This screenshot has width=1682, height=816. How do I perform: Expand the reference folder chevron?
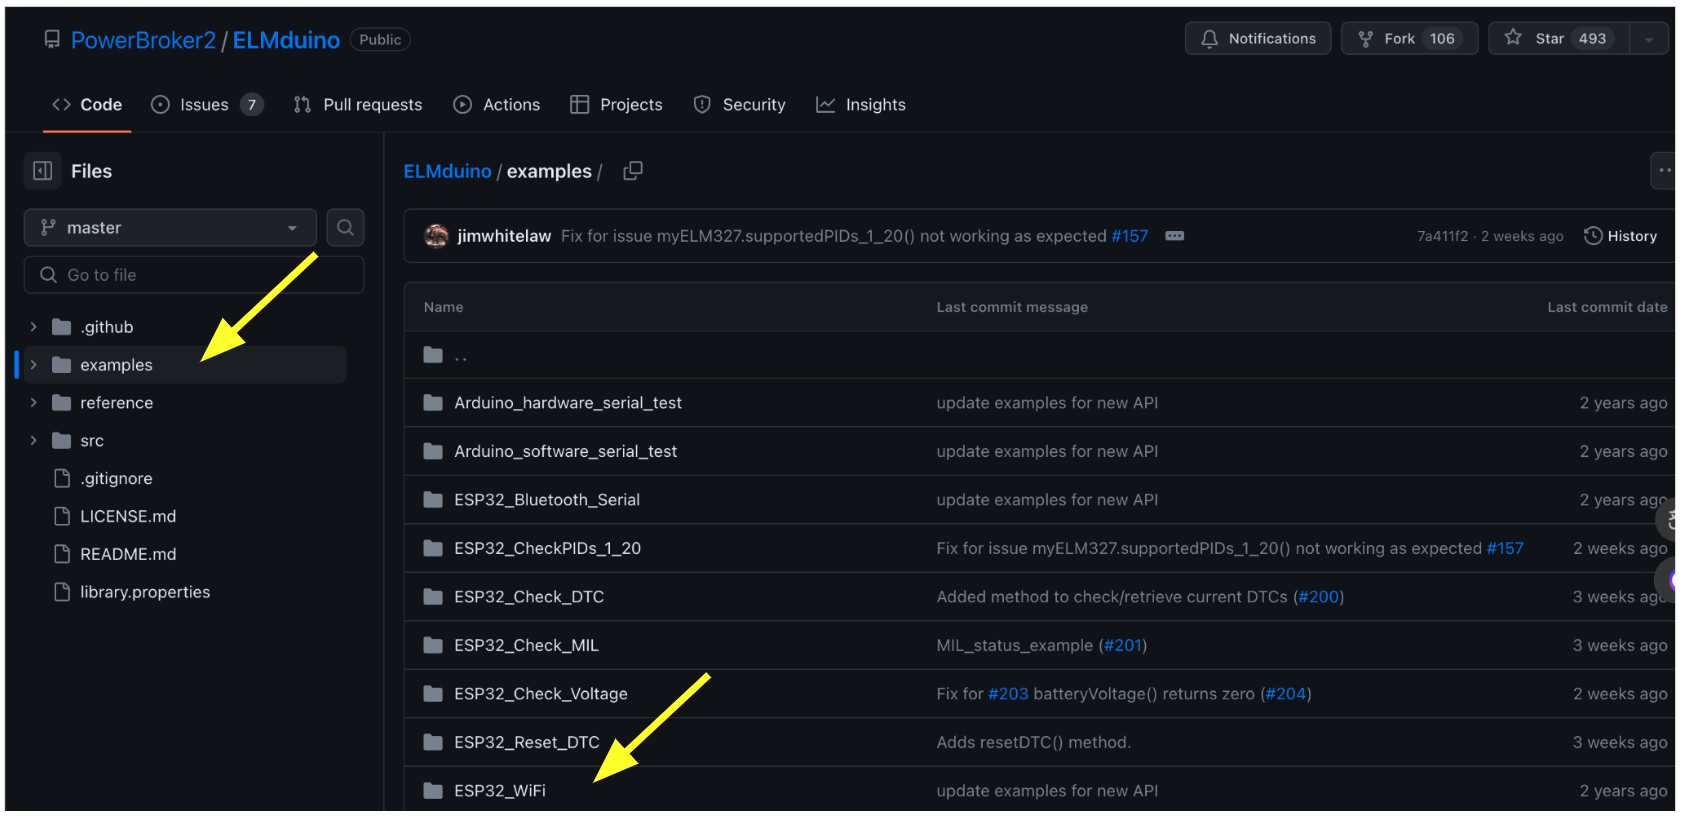(x=33, y=403)
